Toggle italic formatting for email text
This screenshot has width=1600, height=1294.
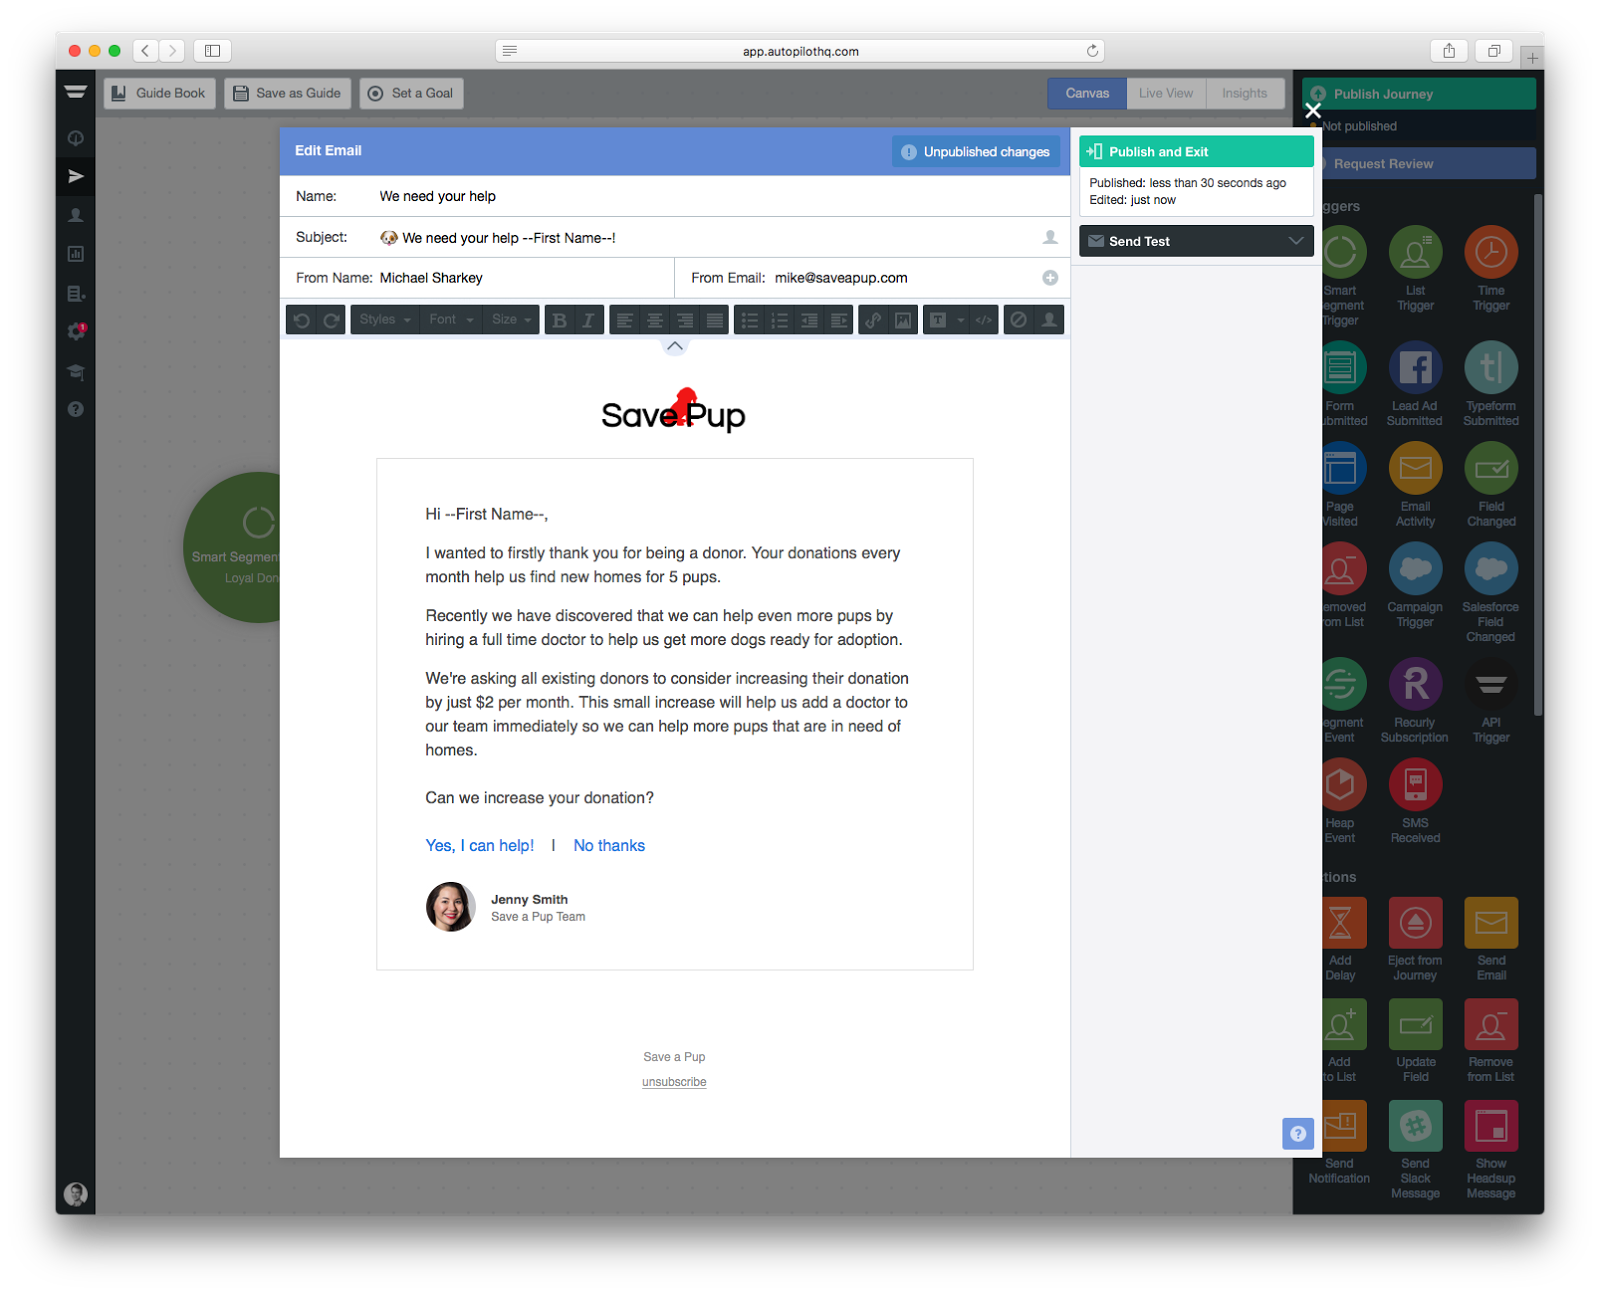(588, 319)
